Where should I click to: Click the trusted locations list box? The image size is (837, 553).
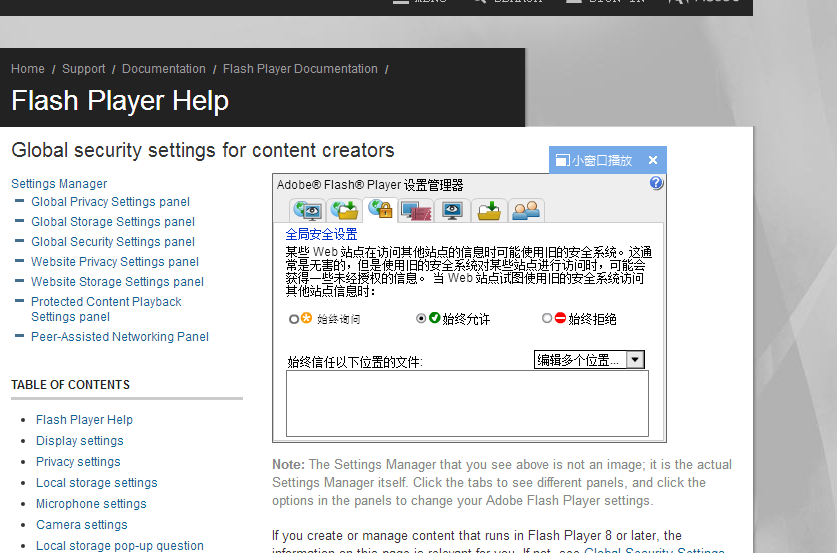[467, 404]
